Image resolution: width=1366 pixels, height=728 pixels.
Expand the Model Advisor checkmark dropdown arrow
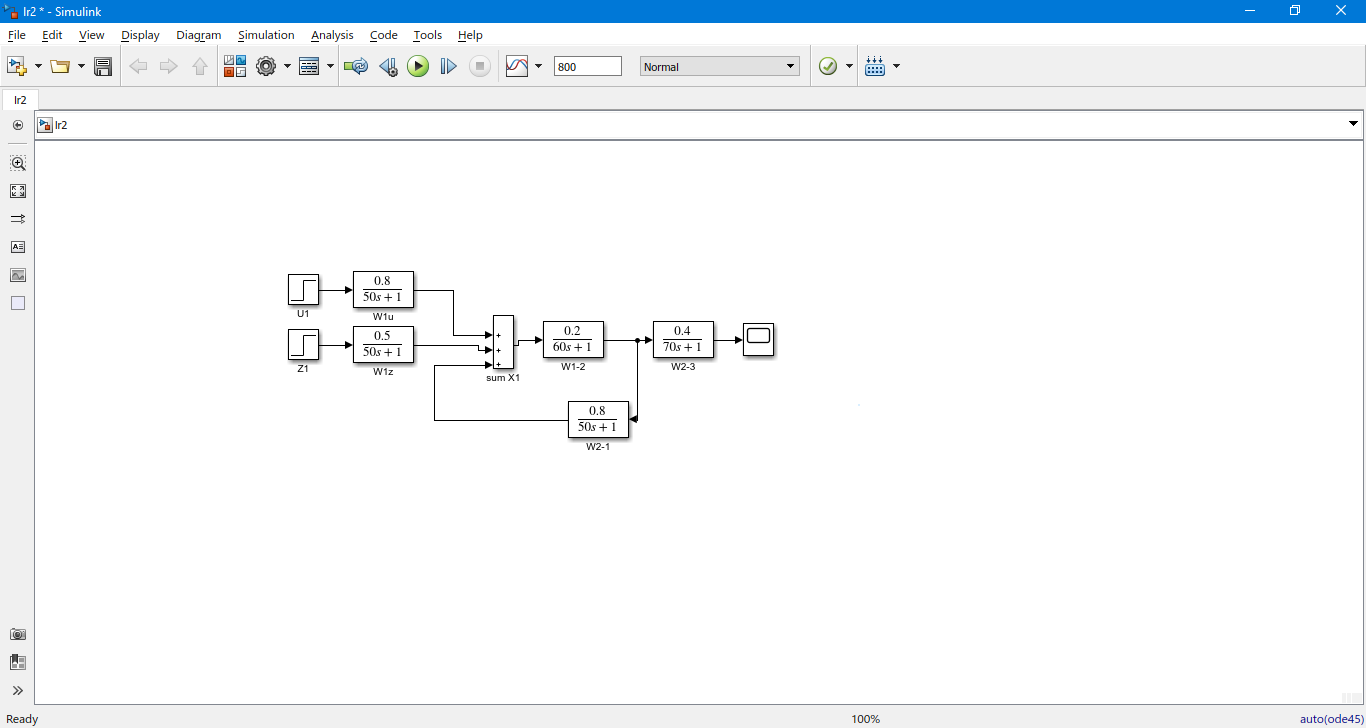click(x=850, y=67)
